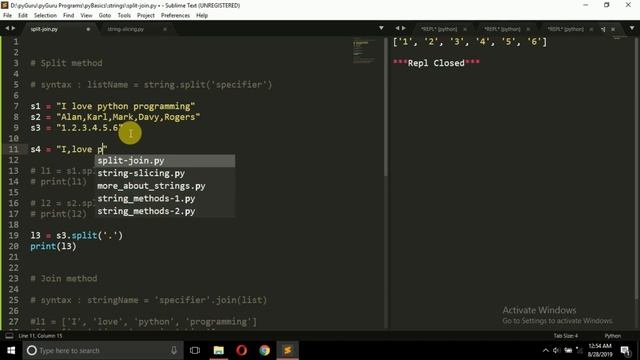Choose string-slicing.py from autocomplete list
The image size is (640, 360).
pos(165,173)
